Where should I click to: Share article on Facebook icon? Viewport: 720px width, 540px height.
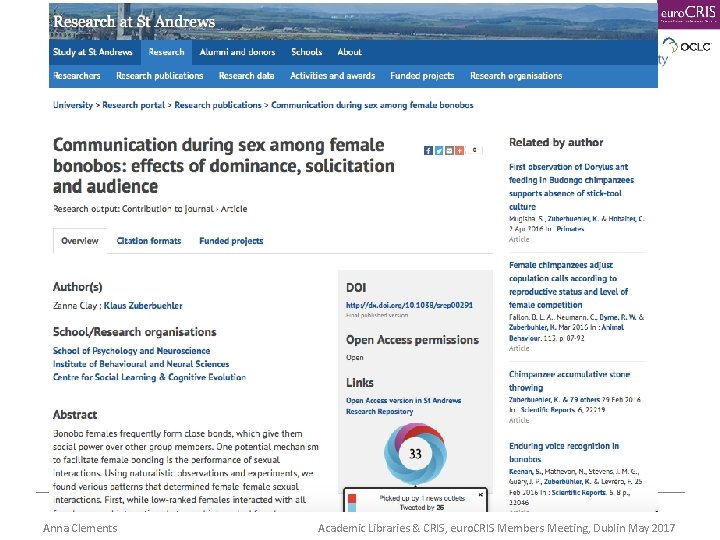tap(428, 151)
